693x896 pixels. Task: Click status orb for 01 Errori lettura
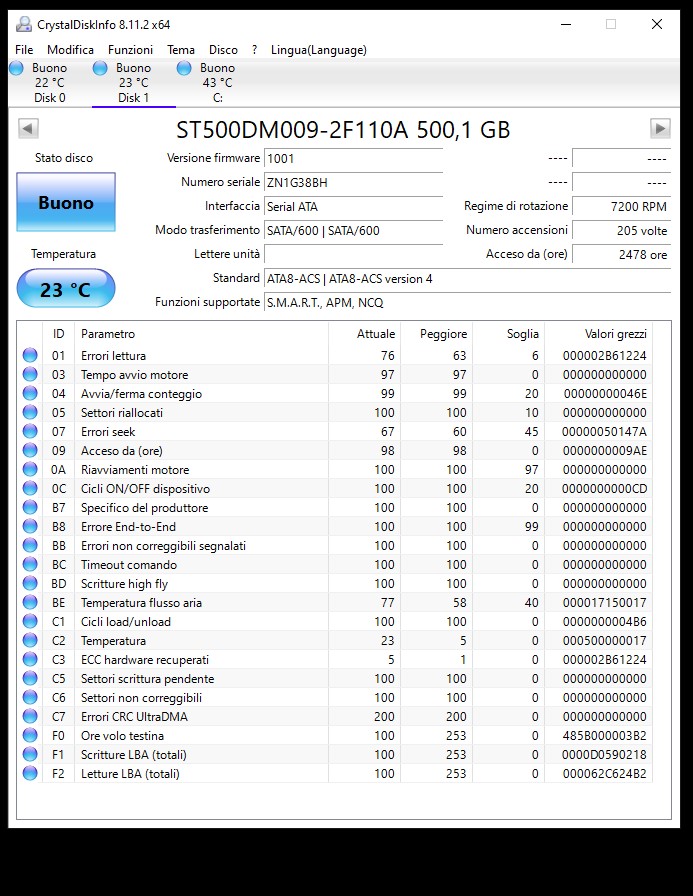tap(30, 355)
